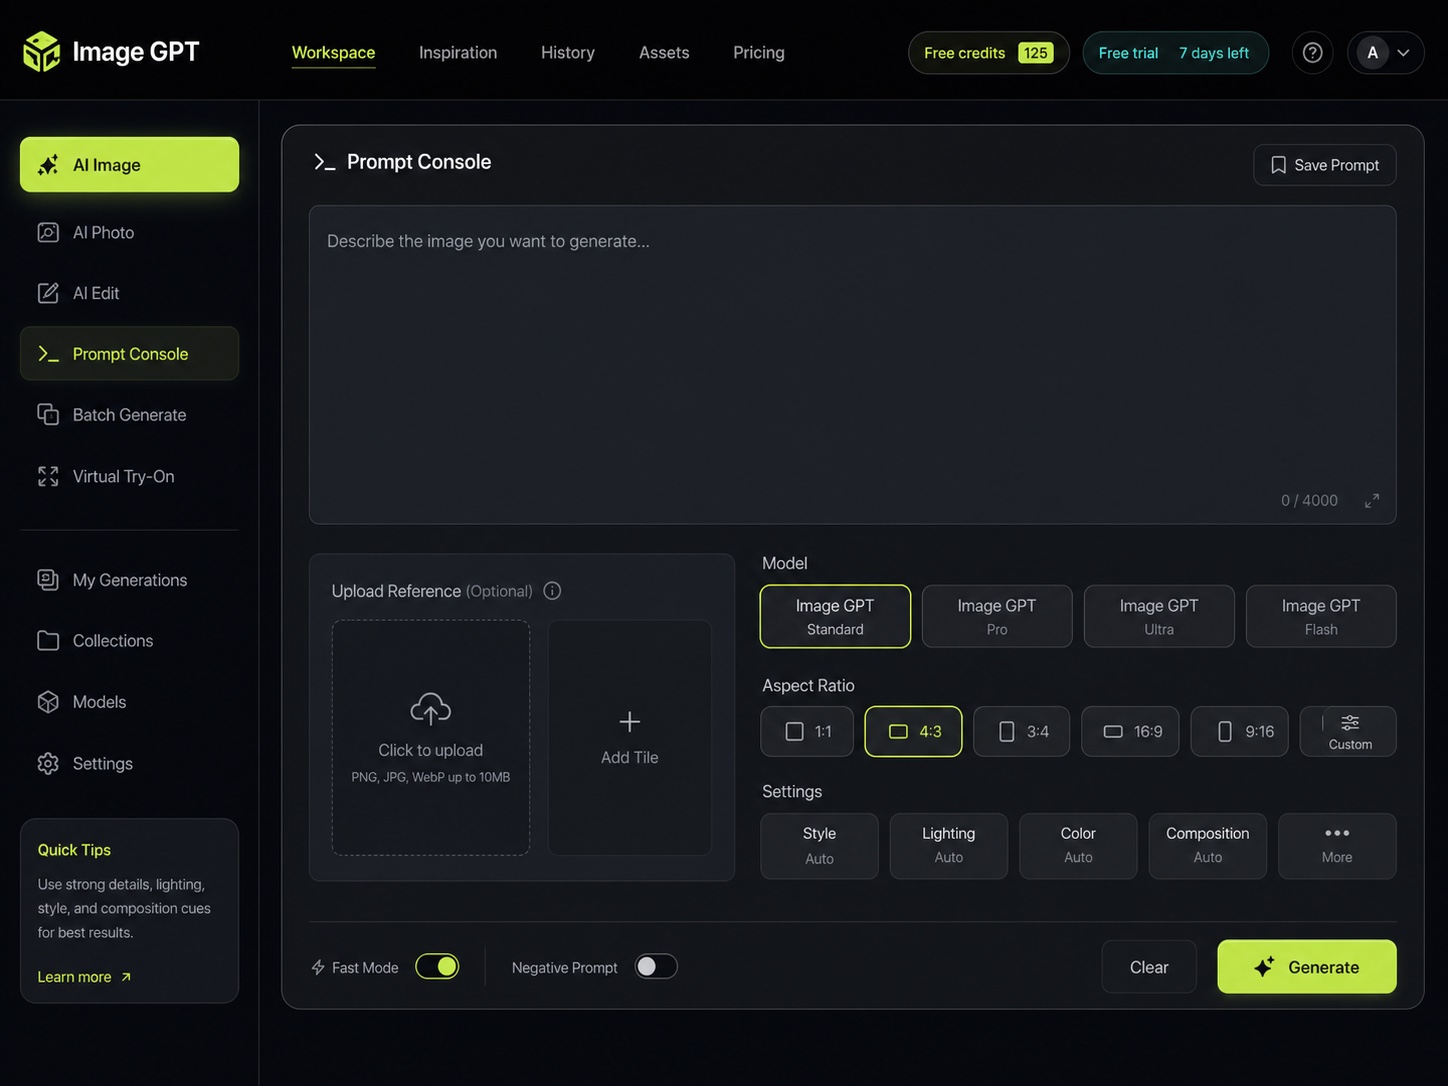Open the Composition Auto setting dropdown
This screenshot has height=1086, width=1448.
pyautogui.click(x=1207, y=846)
